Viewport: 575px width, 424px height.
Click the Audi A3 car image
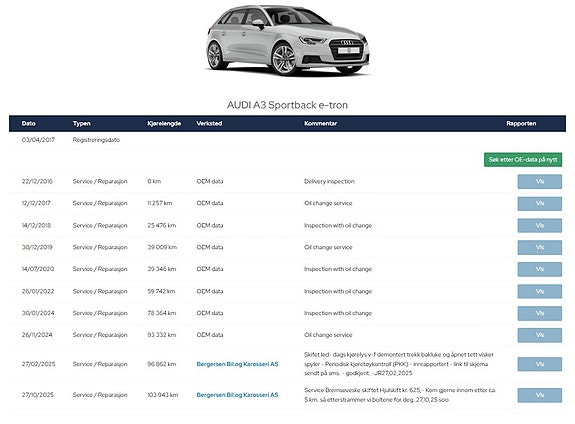tap(288, 40)
